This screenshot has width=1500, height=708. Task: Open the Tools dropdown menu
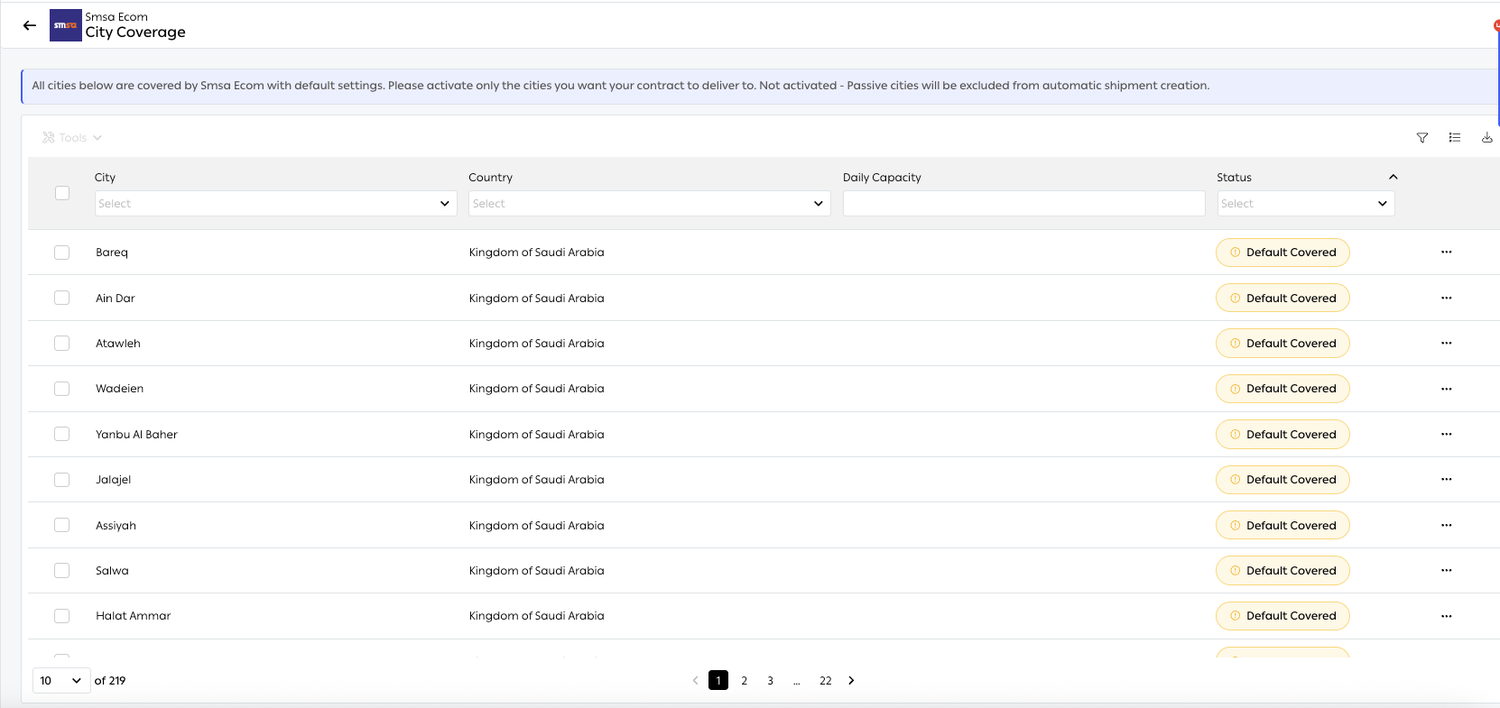point(72,138)
